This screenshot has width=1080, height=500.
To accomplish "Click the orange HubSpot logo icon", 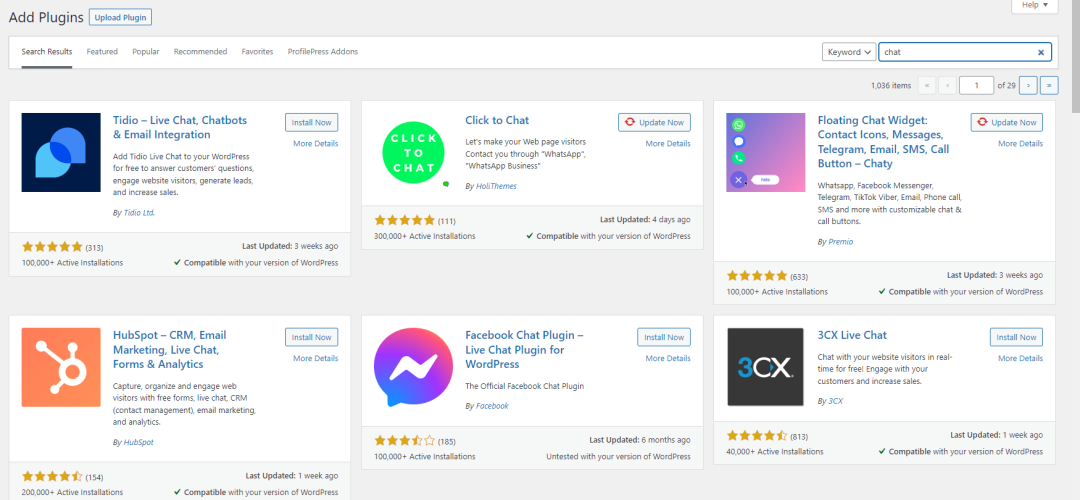I will (x=61, y=367).
